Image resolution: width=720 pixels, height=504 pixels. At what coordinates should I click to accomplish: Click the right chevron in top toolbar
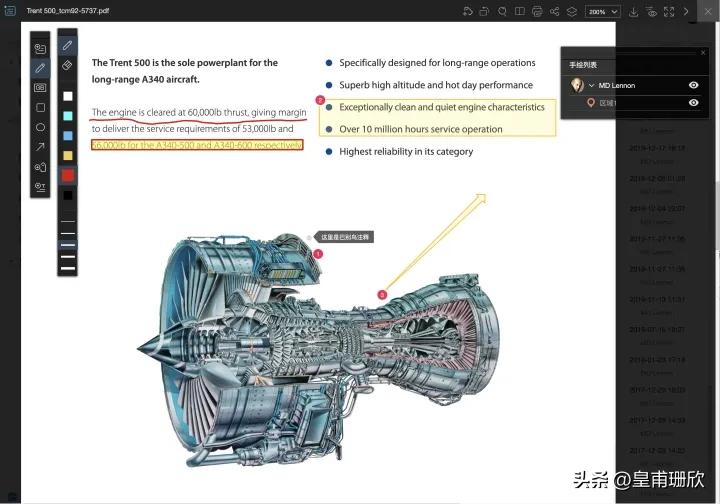(x=686, y=11)
